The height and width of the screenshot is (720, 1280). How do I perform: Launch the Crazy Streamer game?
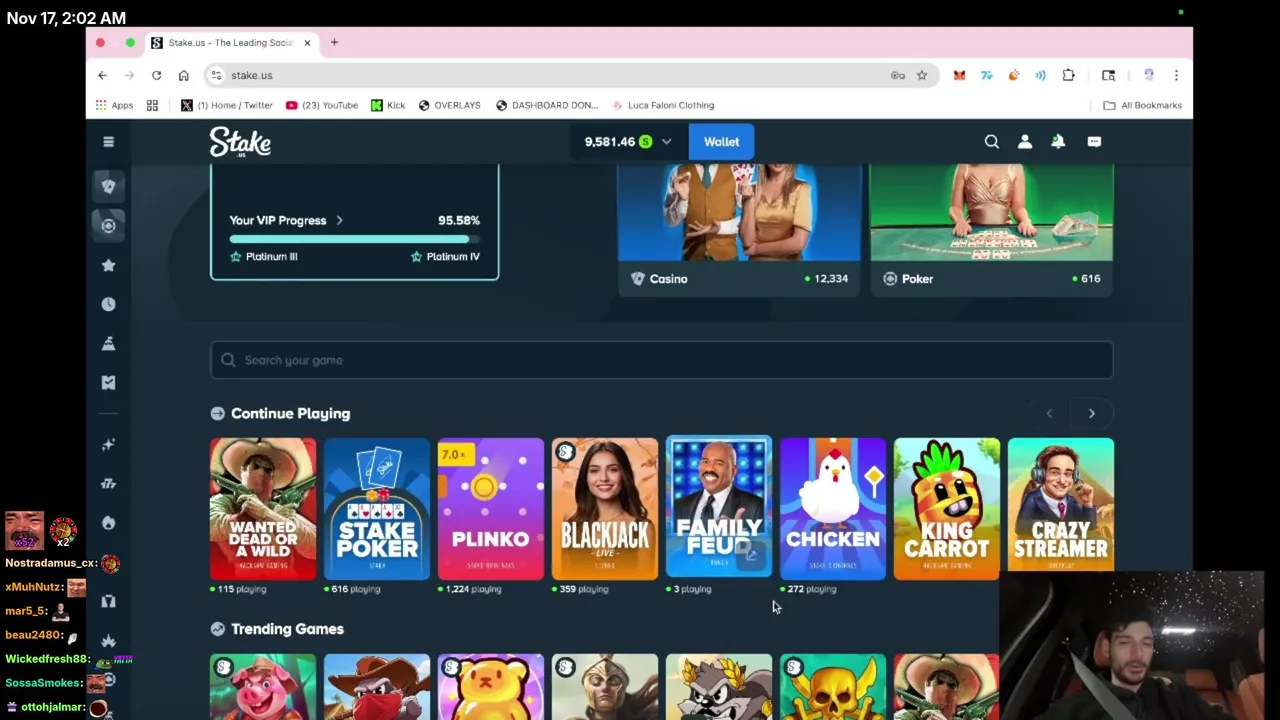pos(1061,509)
